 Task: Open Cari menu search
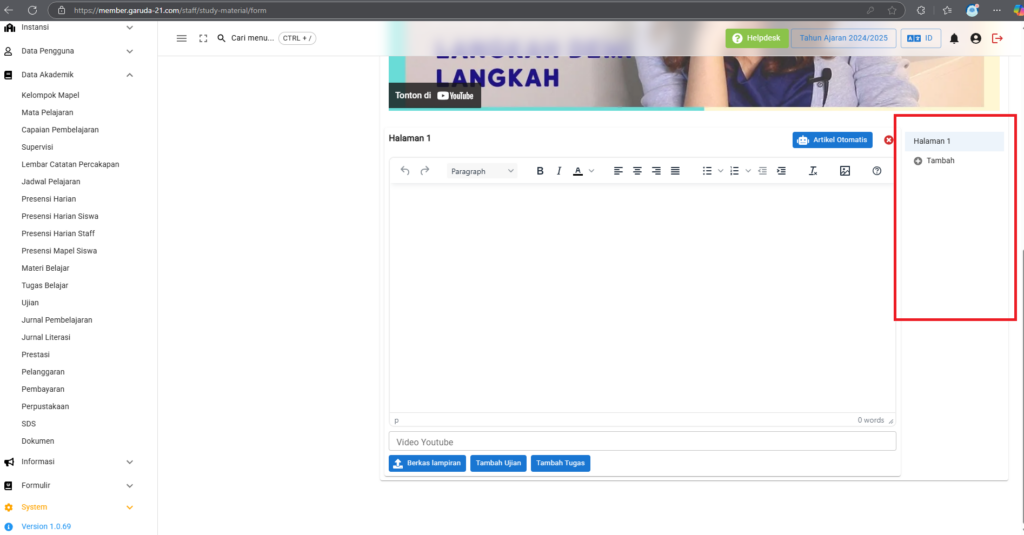pyautogui.click(x=252, y=39)
